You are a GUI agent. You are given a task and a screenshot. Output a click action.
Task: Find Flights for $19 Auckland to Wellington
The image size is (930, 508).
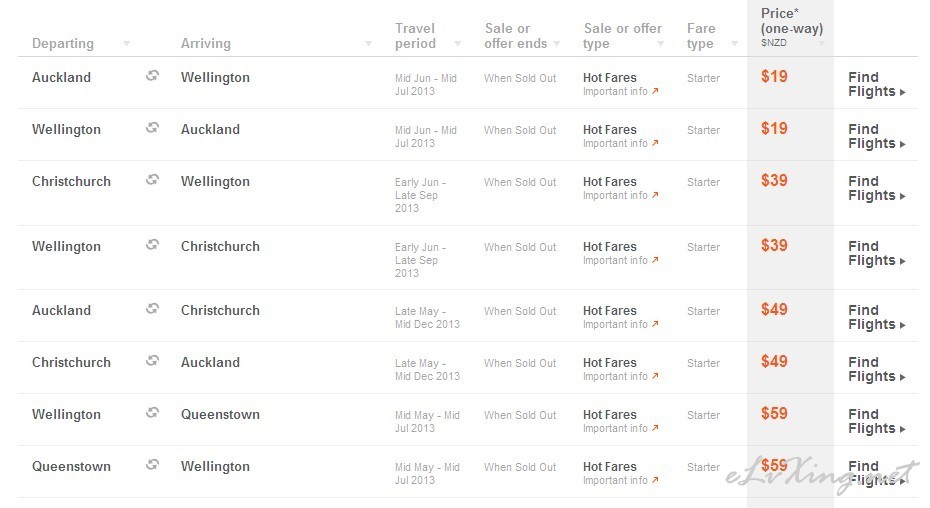coord(877,84)
